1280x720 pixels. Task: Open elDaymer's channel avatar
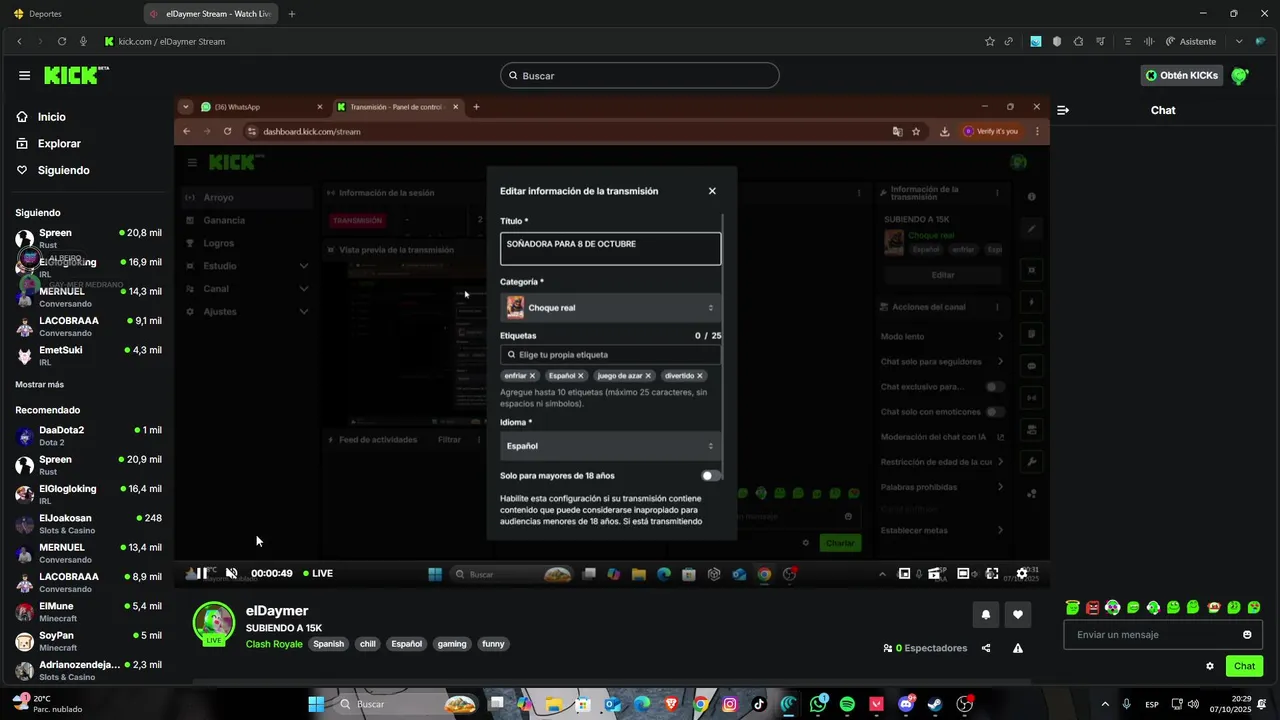tap(213, 624)
